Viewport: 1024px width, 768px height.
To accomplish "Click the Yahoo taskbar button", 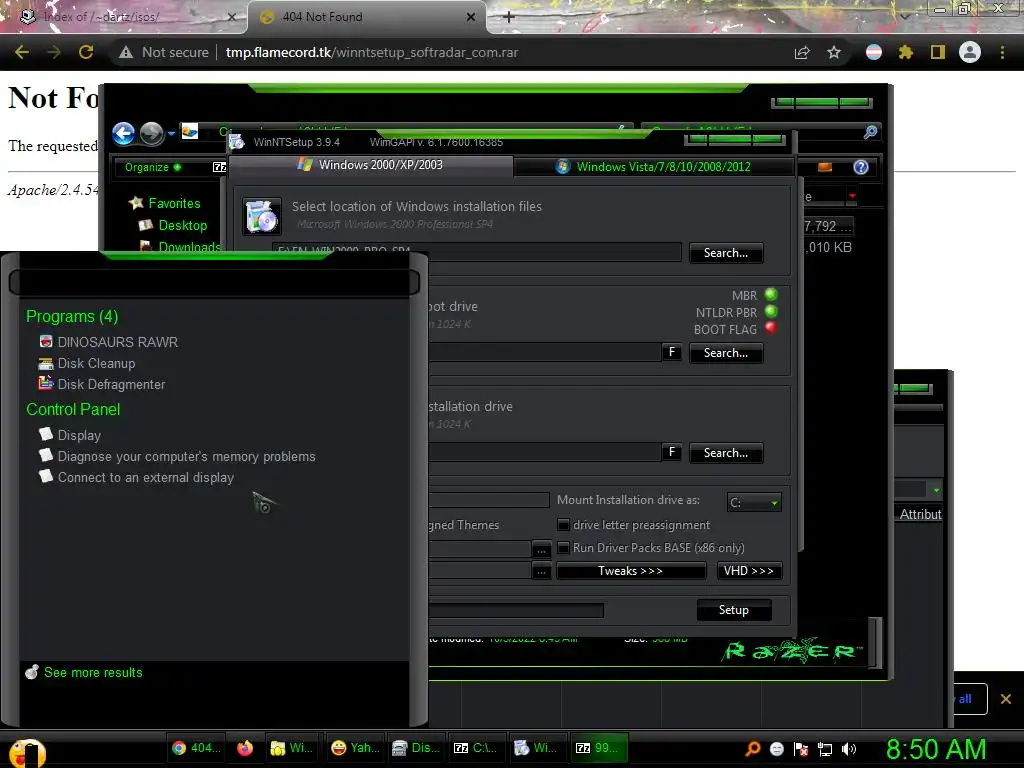I will [356, 748].
